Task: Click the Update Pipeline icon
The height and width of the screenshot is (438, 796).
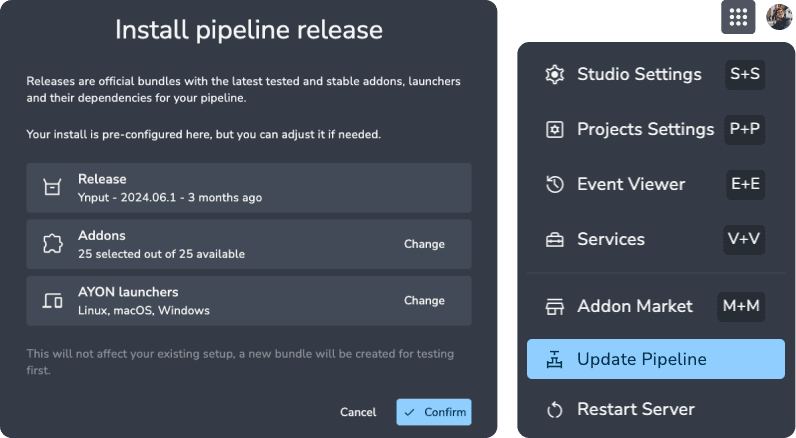Action: click(x=554, y=360)
